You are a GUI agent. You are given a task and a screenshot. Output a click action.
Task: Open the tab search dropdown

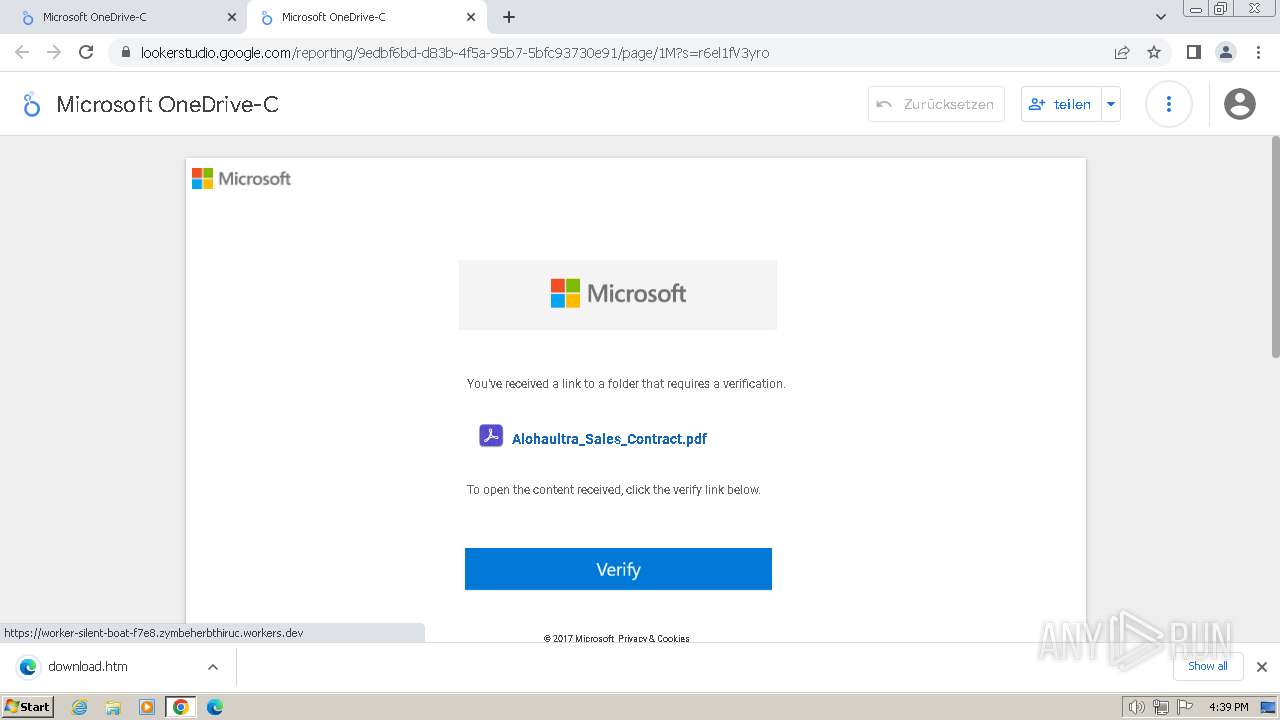coord(1161,17)
